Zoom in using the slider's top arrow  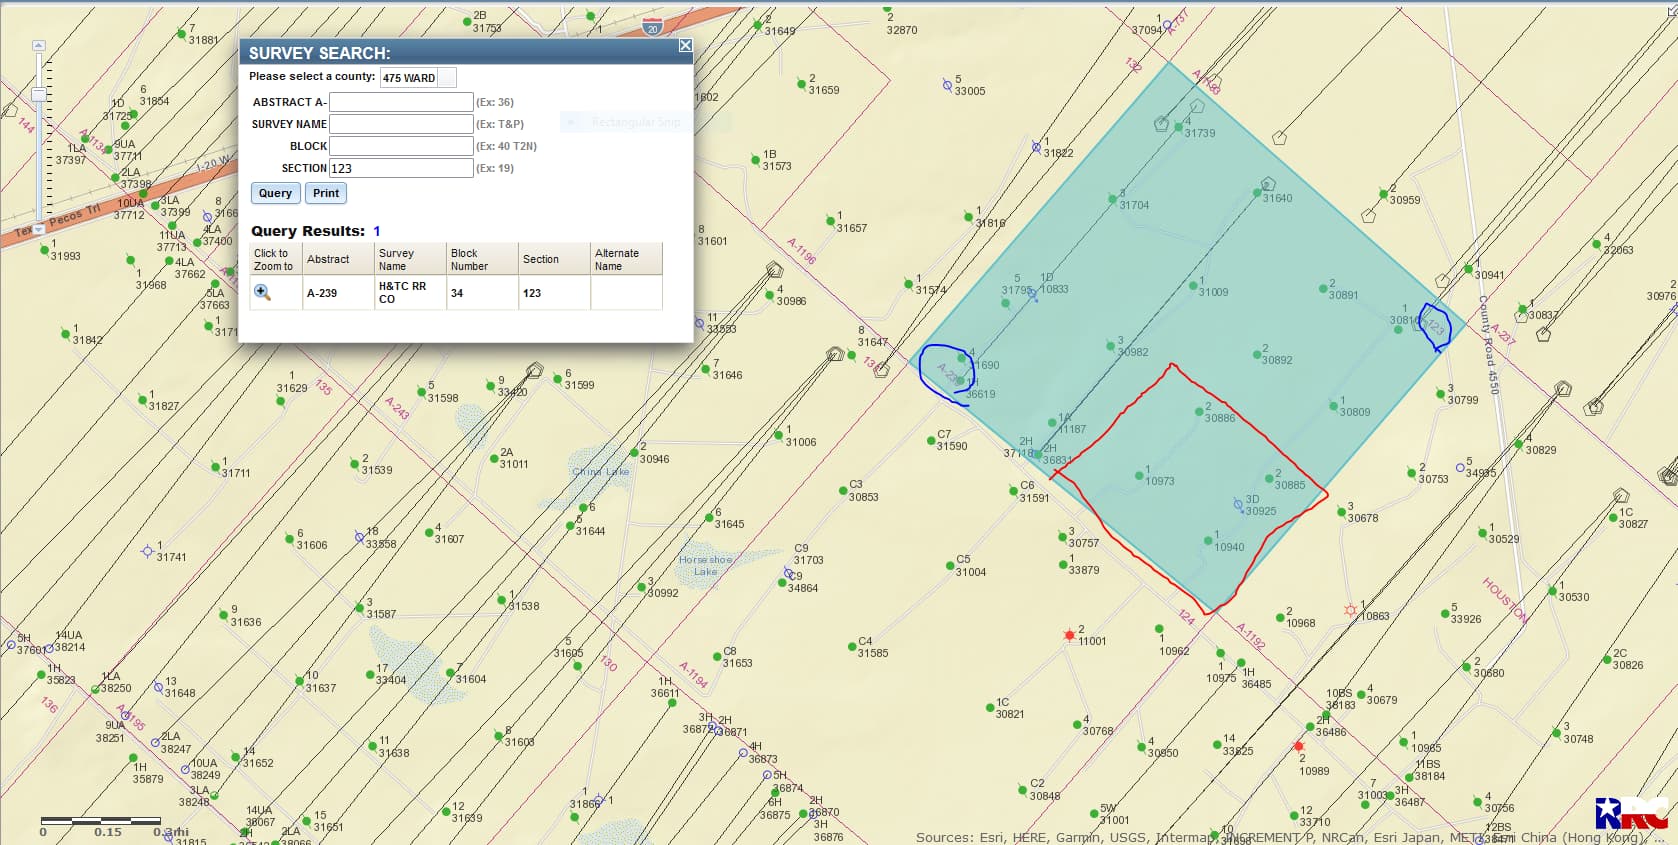38,46
